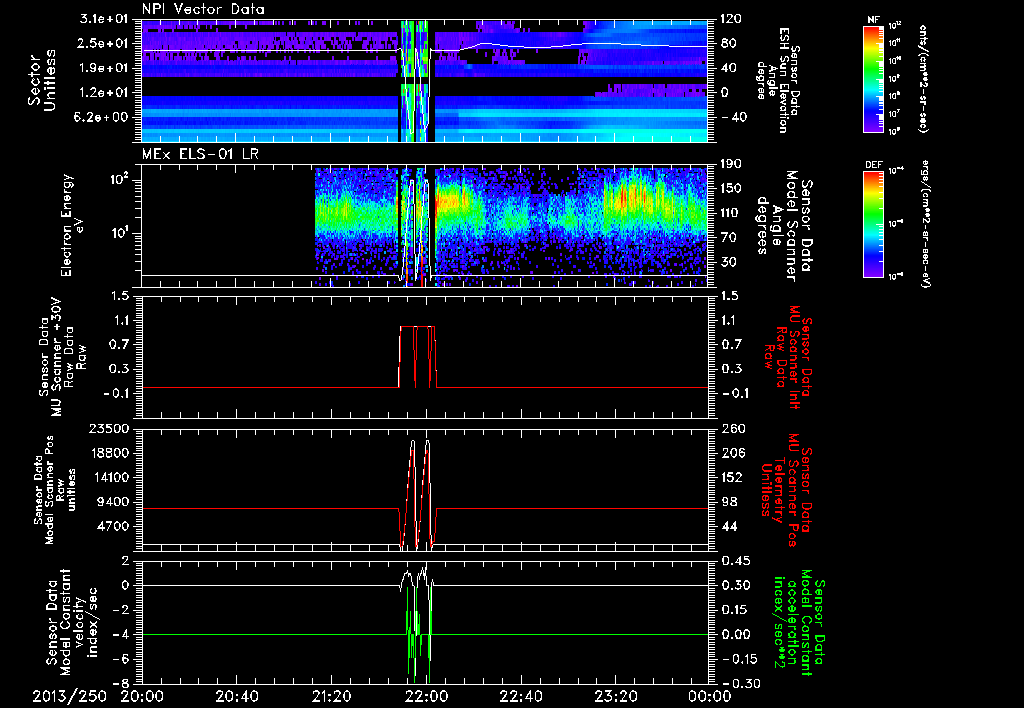Click the 'Sector Unitless' axis title
The height and width of the screenshot is (708, 1024).
click(x=42, y=80)
